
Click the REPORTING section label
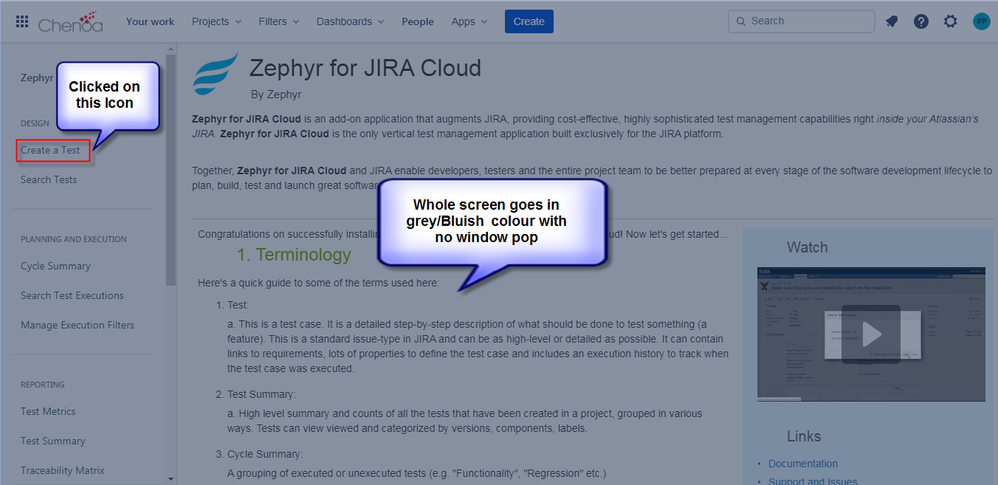[43, 384]
